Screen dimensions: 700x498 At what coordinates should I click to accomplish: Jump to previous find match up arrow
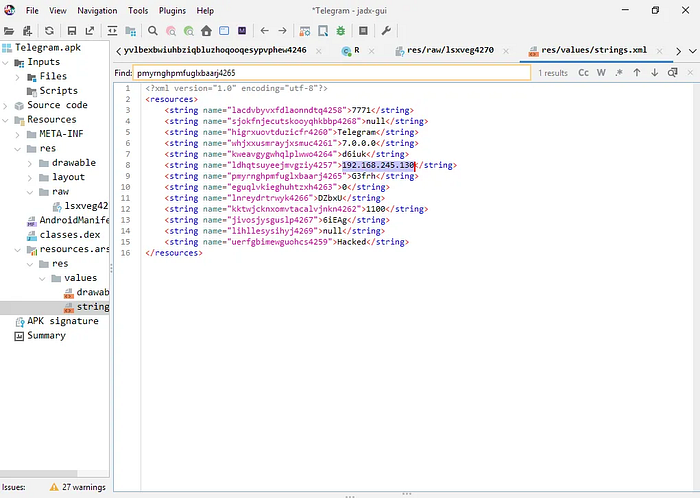(x=637, y=73)
